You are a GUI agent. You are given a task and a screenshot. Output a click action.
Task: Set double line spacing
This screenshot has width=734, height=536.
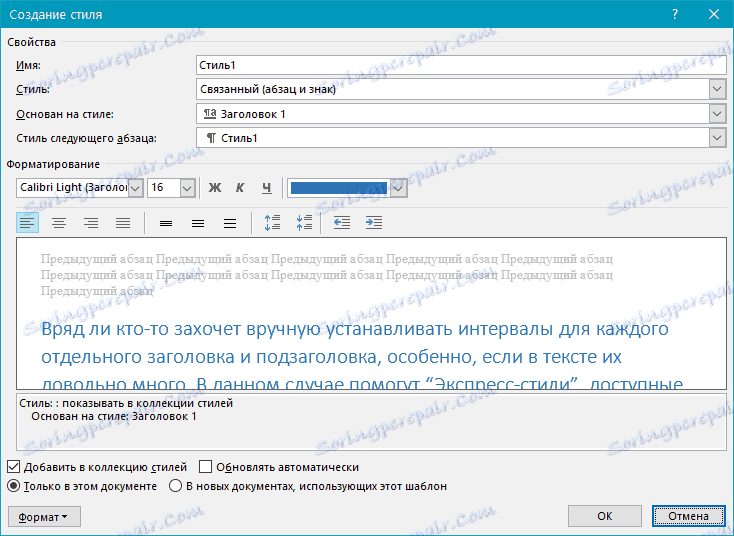[x=229, y=223]
